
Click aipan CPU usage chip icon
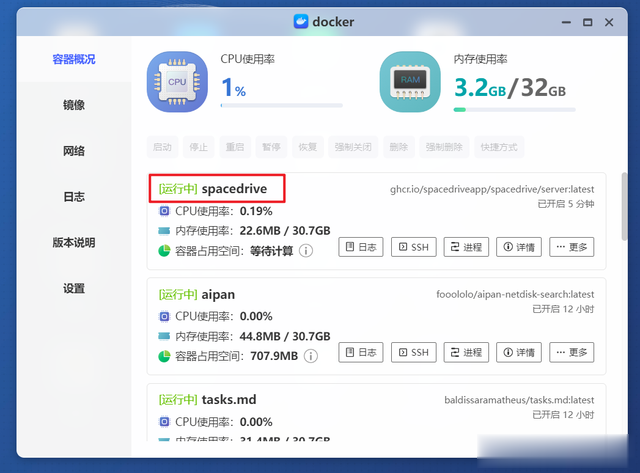[164, 316]
